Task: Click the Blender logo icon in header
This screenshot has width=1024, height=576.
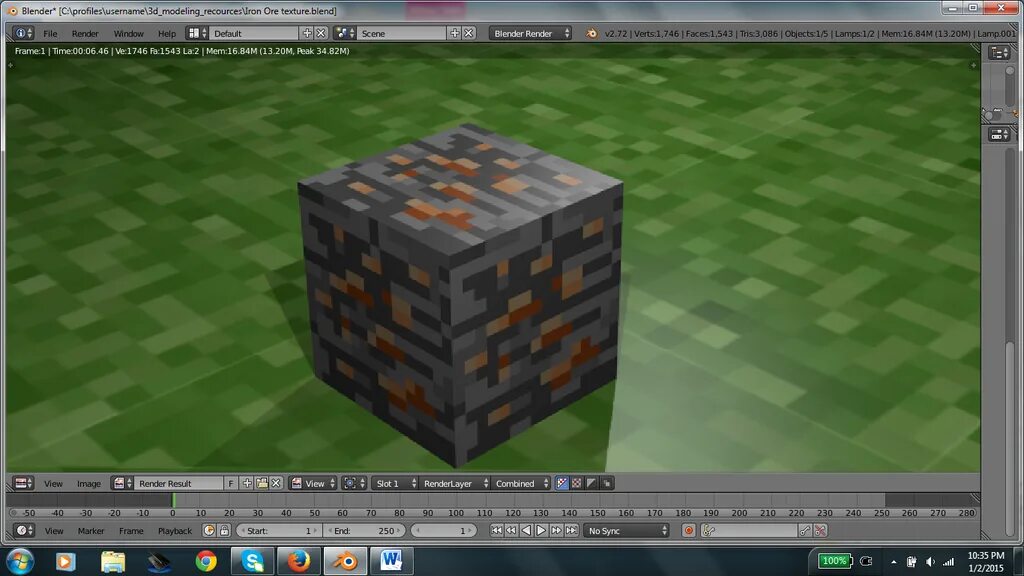Action: (591, 33)
